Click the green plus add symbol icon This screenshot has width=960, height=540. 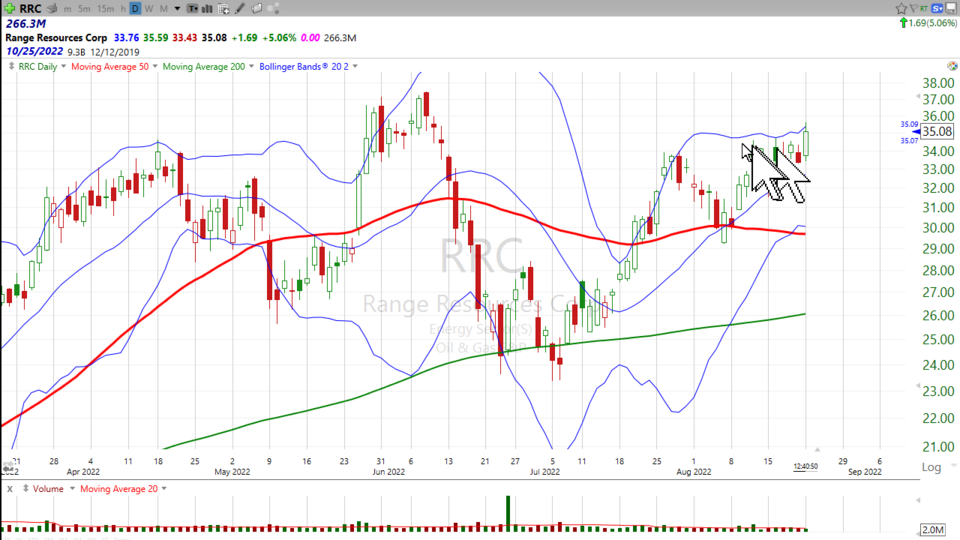click(9, 8)
